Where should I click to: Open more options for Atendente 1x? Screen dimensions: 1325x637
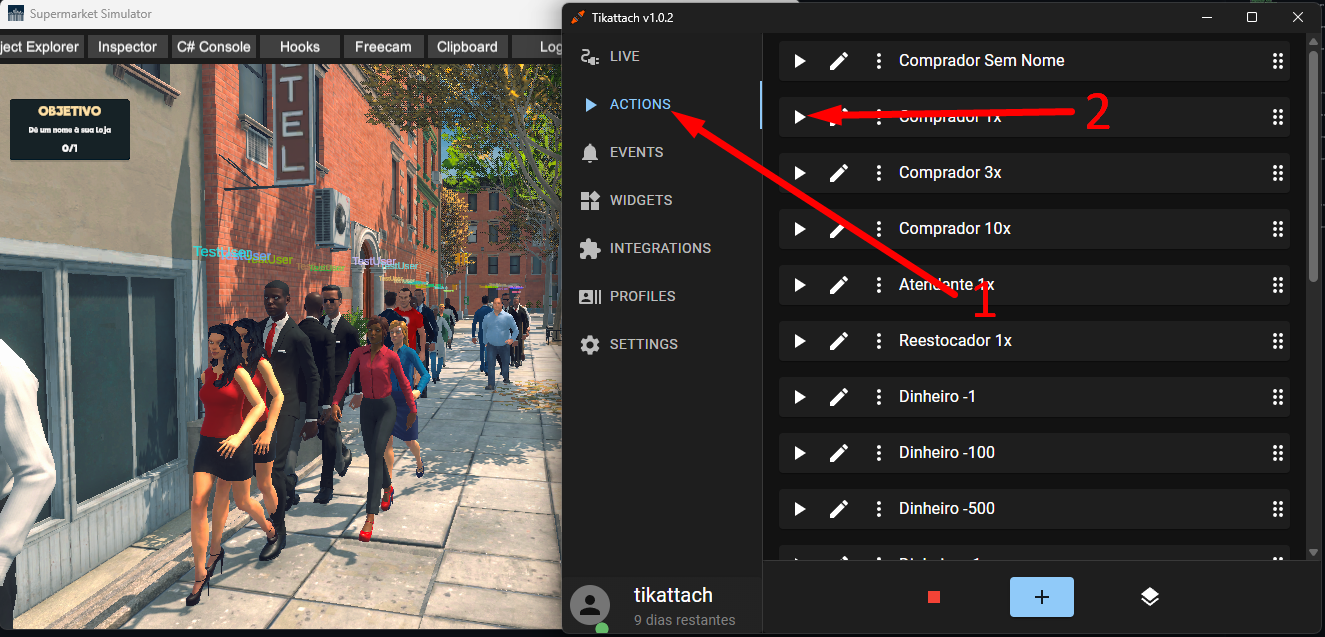[x=879, y=285]
